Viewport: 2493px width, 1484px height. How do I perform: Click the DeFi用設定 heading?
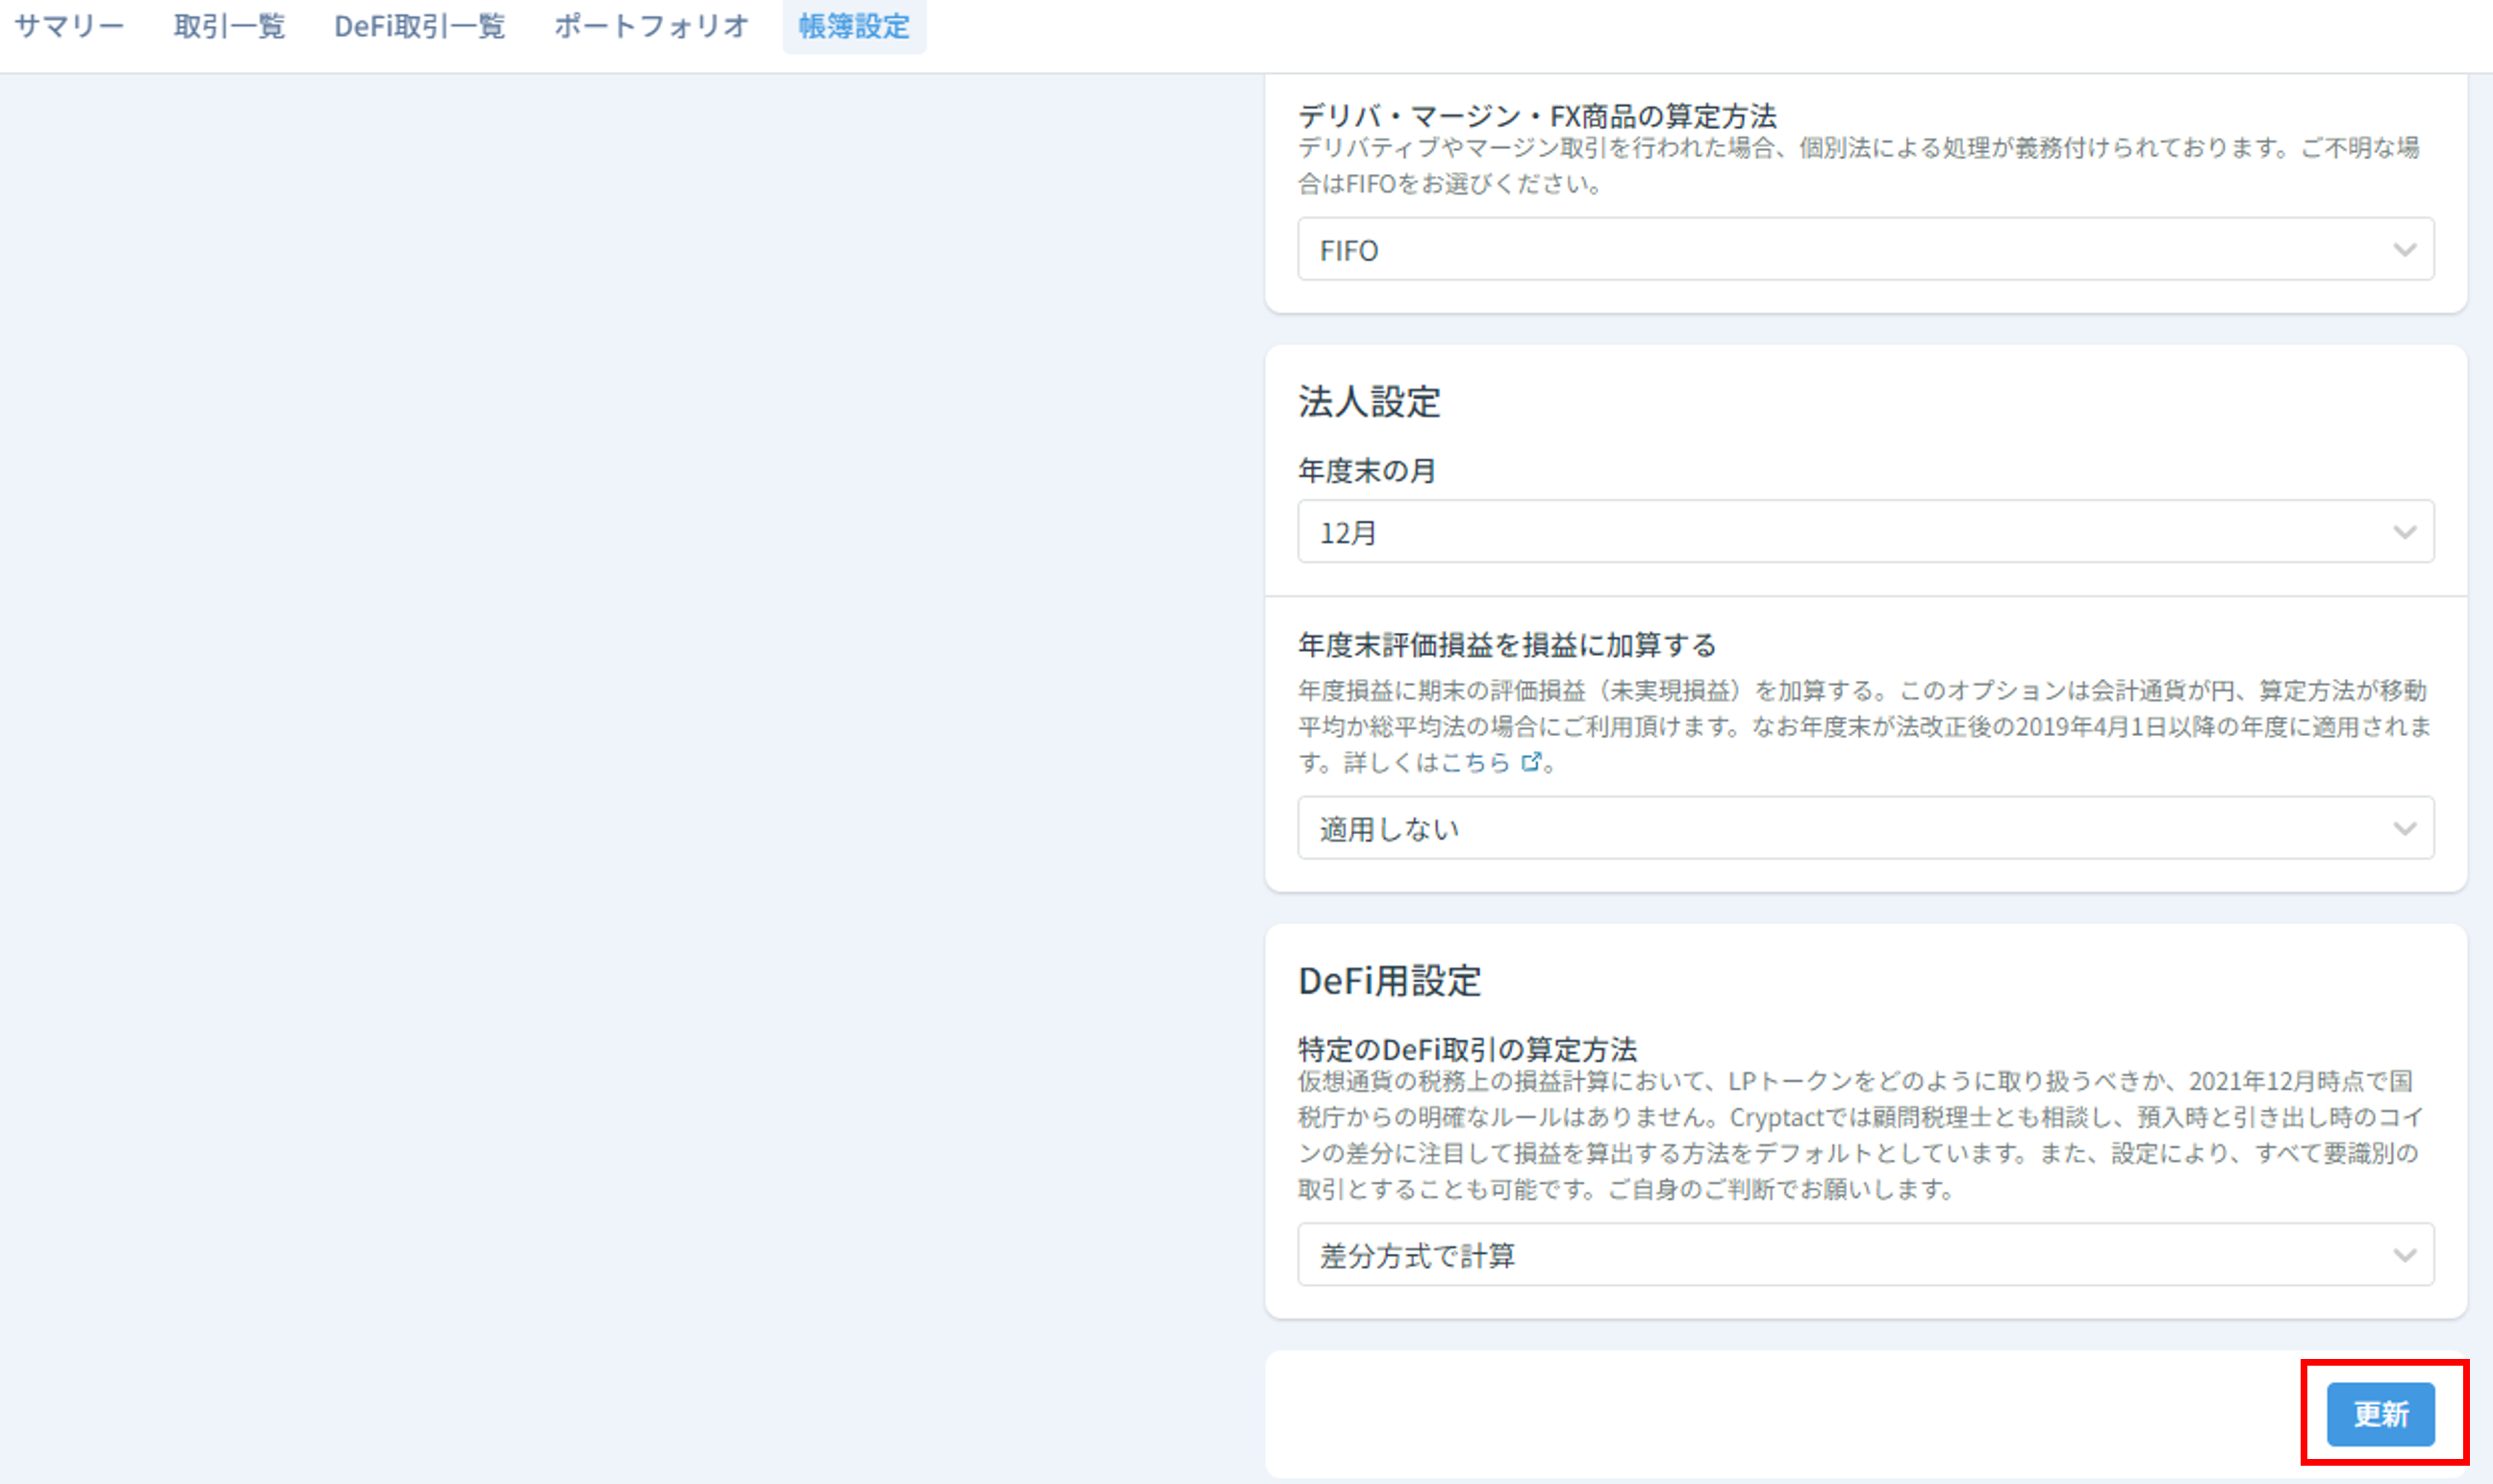(1389, 981)
